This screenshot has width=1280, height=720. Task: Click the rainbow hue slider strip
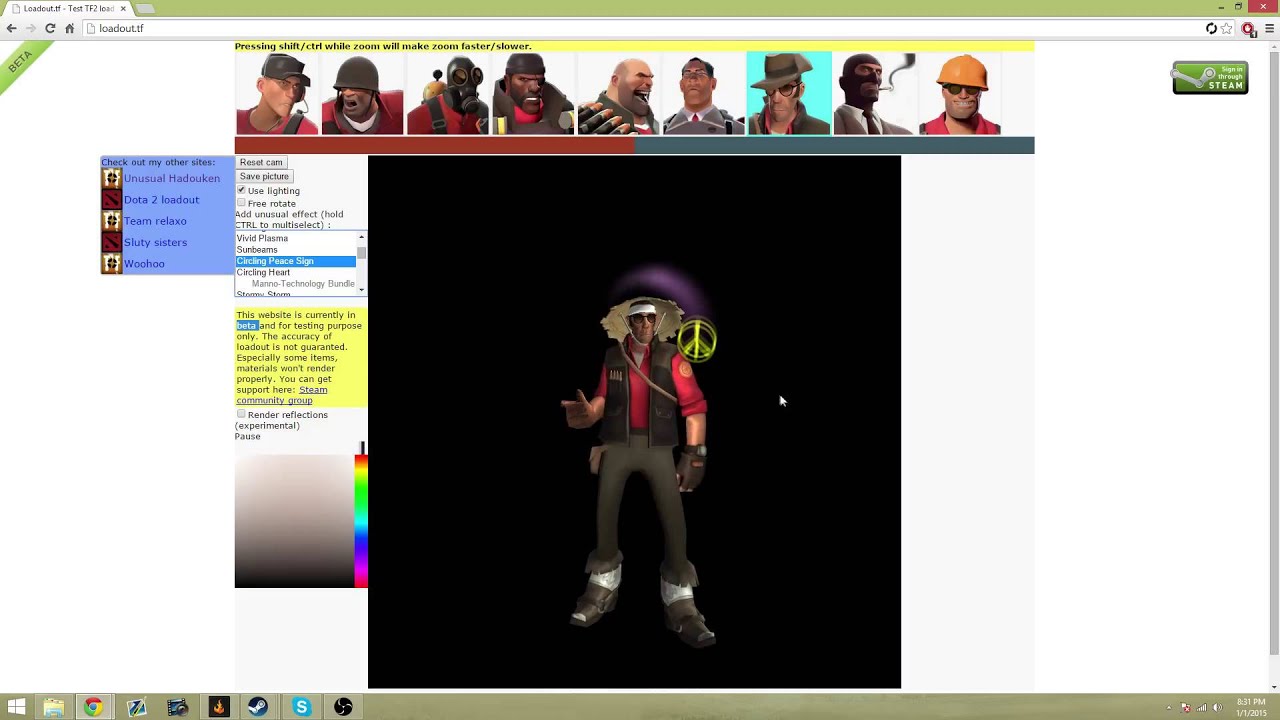(361, 520)
